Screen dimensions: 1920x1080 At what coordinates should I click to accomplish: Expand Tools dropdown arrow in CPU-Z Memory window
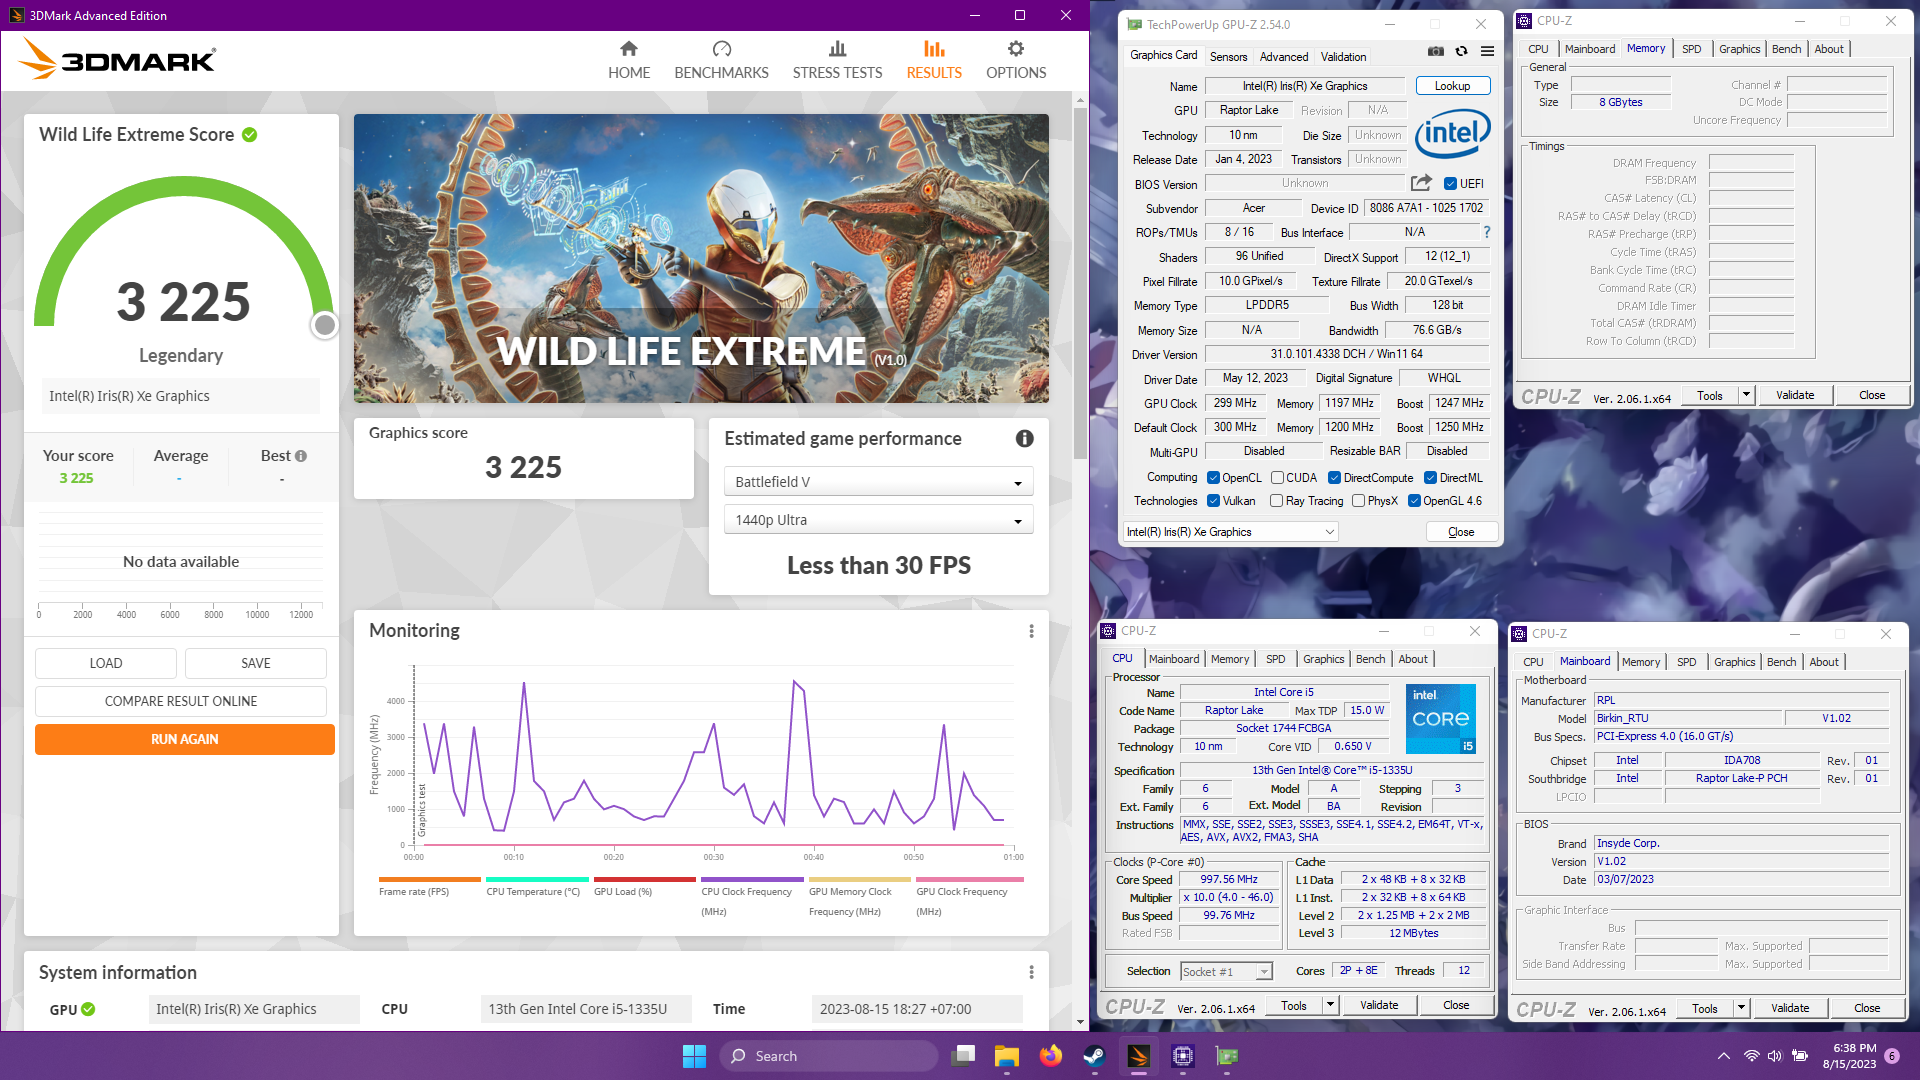(x=1746, y=395)
